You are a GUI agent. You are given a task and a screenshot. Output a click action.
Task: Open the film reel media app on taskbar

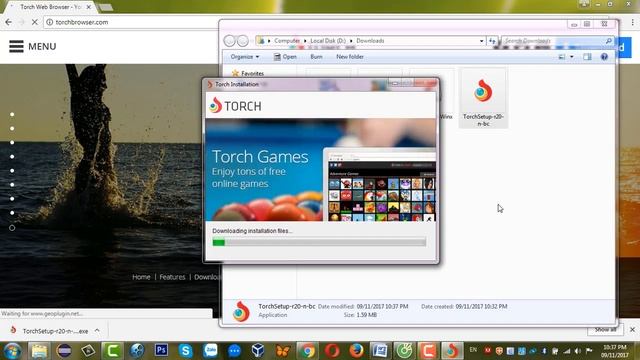coord(137,351)
